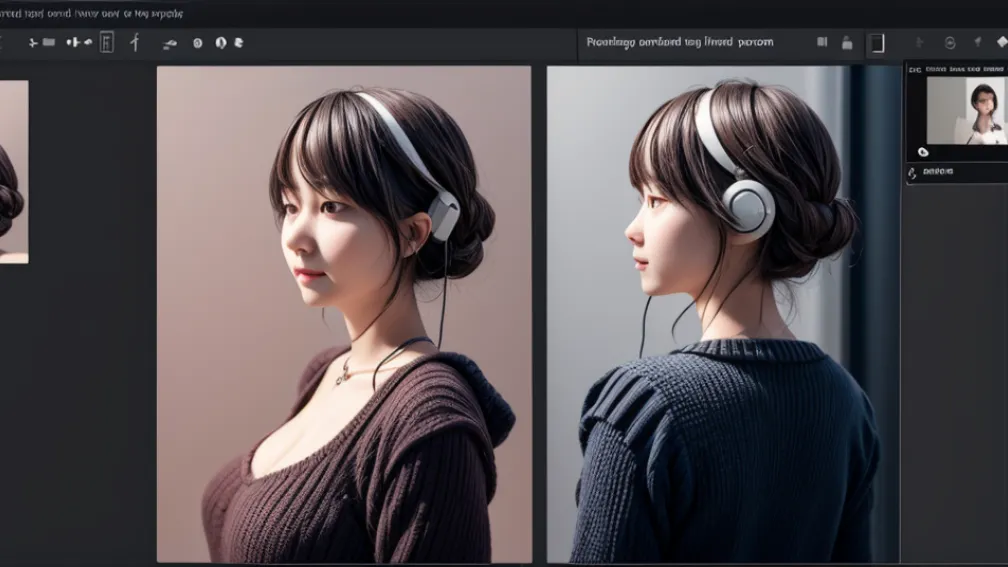Select the side-profile image in the navy sweater
1008x567 pixels.
(x=723, y=314)
